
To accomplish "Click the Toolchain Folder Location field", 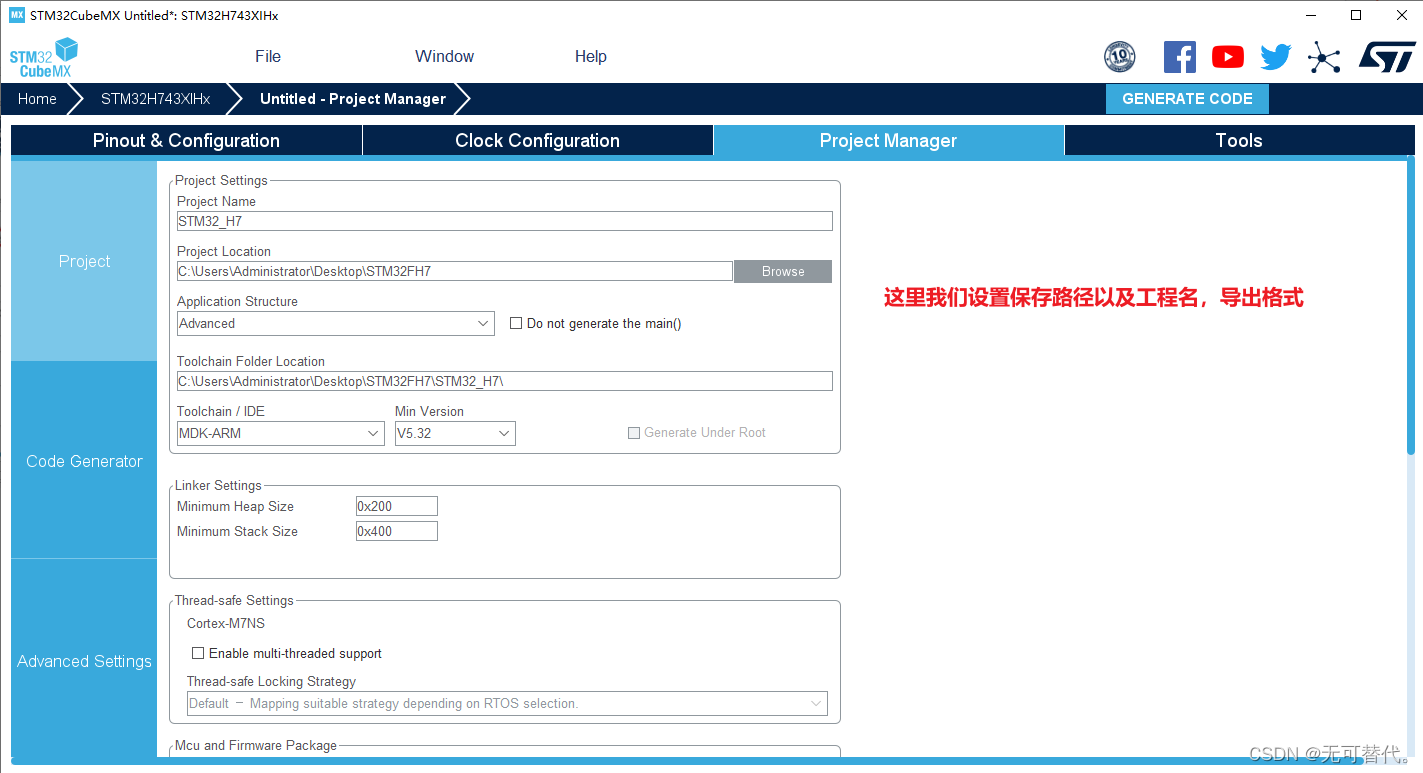I will point(504,381).
